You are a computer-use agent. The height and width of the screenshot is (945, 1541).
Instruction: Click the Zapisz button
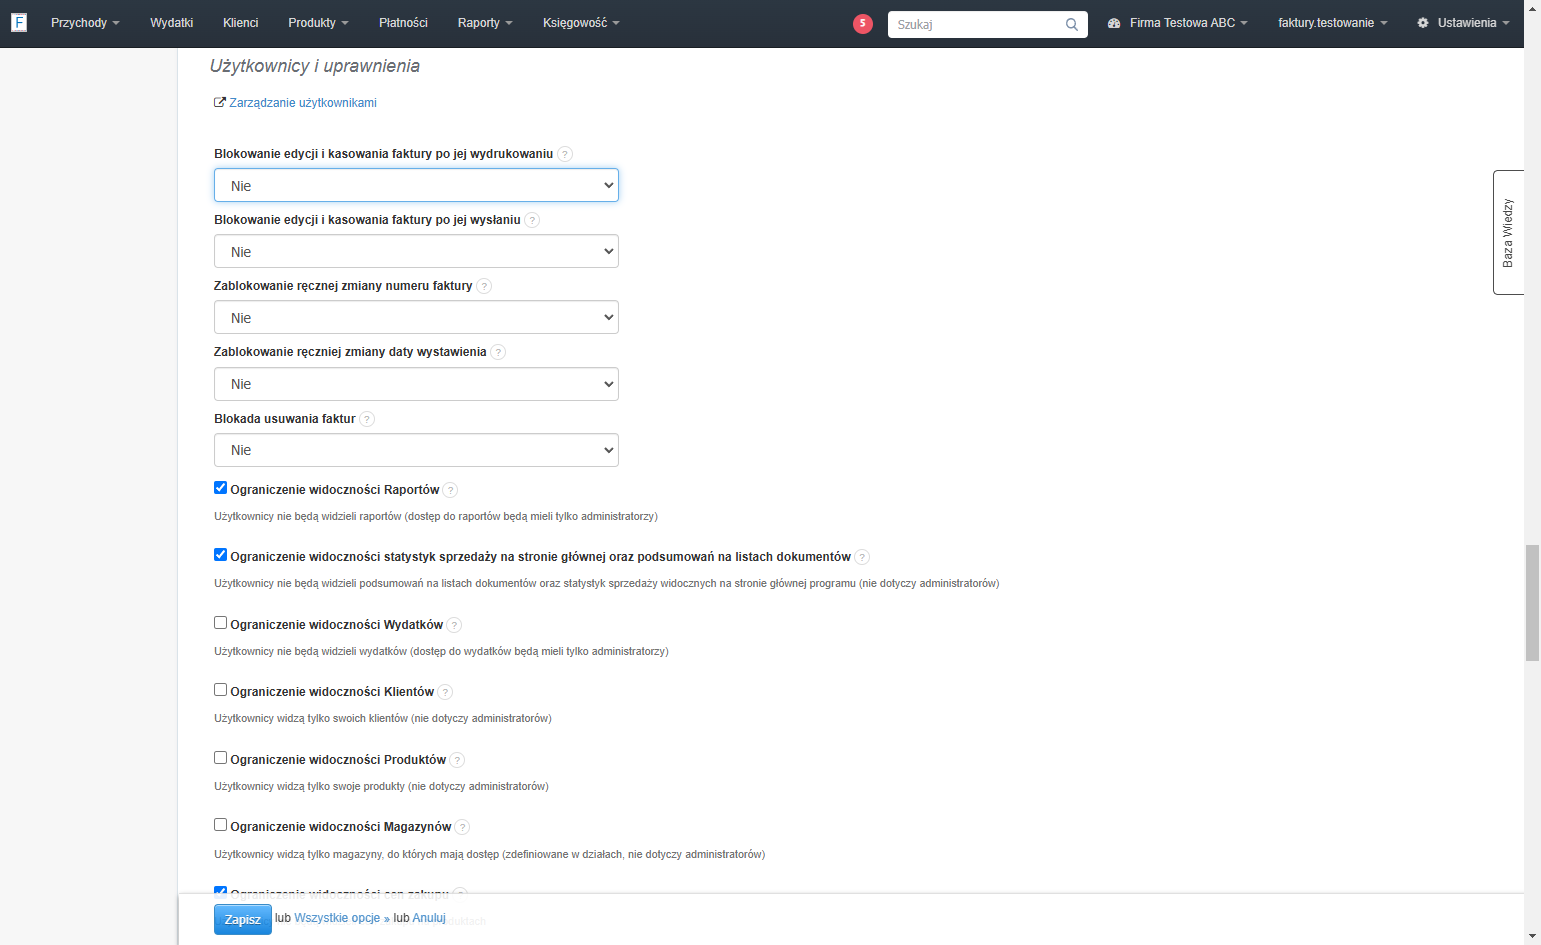point(243,920)
